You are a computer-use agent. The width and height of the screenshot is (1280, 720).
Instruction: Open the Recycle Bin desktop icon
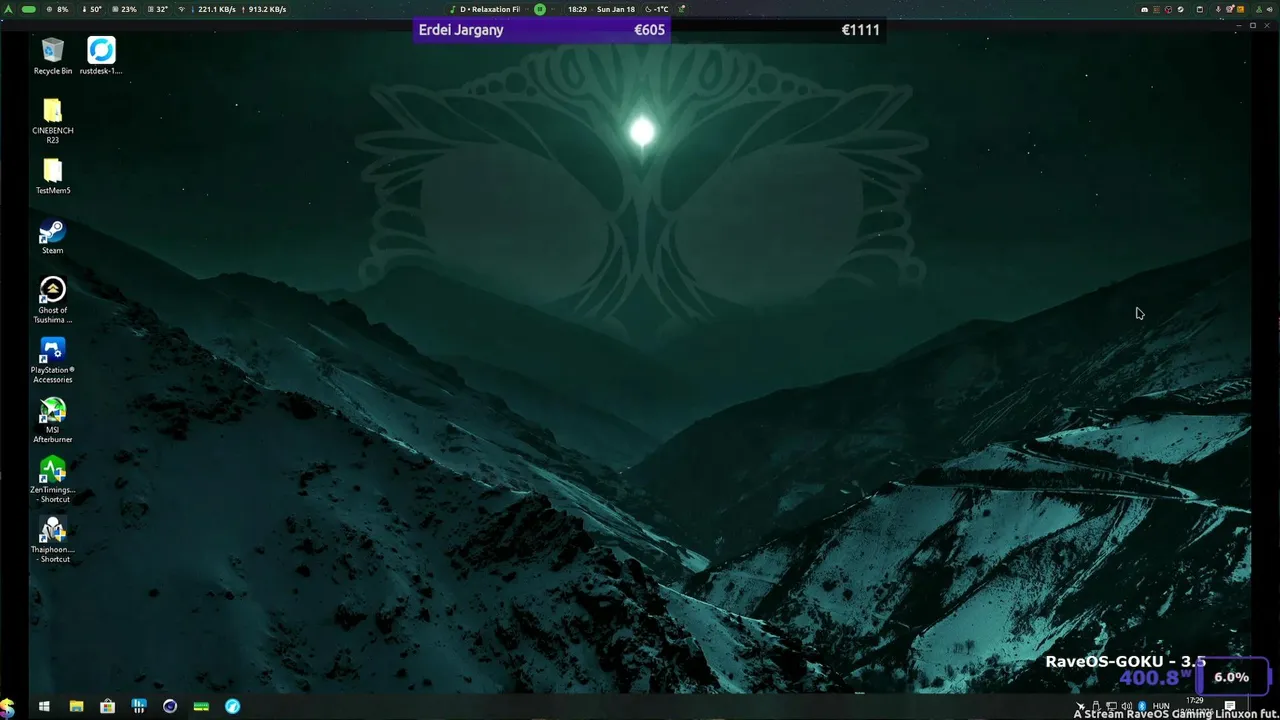[52, 56]
